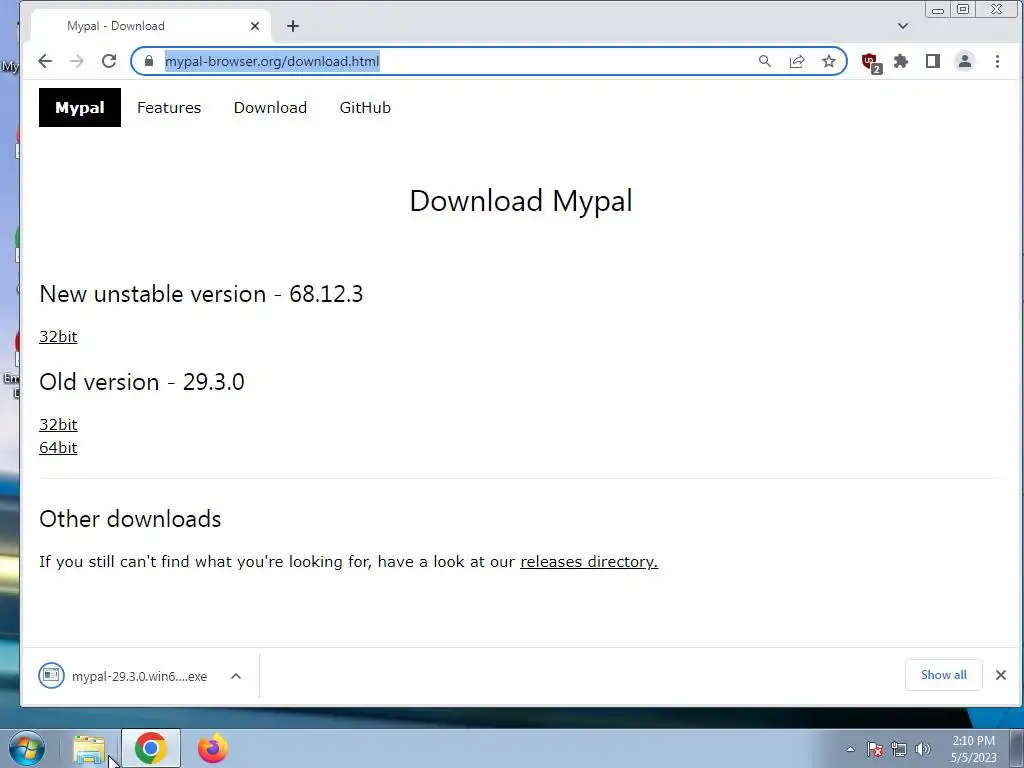Reload the Mypal download page
1024x768 pixels.
(x=109, y=61)
